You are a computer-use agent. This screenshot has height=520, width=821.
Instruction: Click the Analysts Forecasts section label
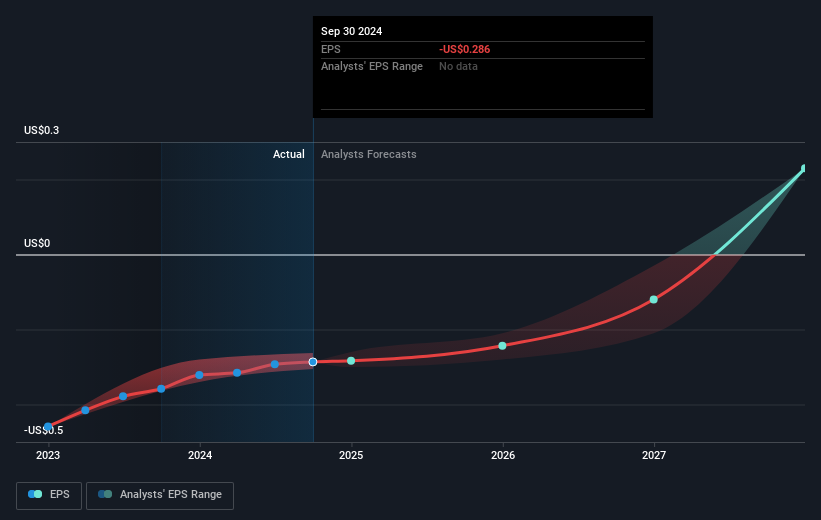click(369, 154)
